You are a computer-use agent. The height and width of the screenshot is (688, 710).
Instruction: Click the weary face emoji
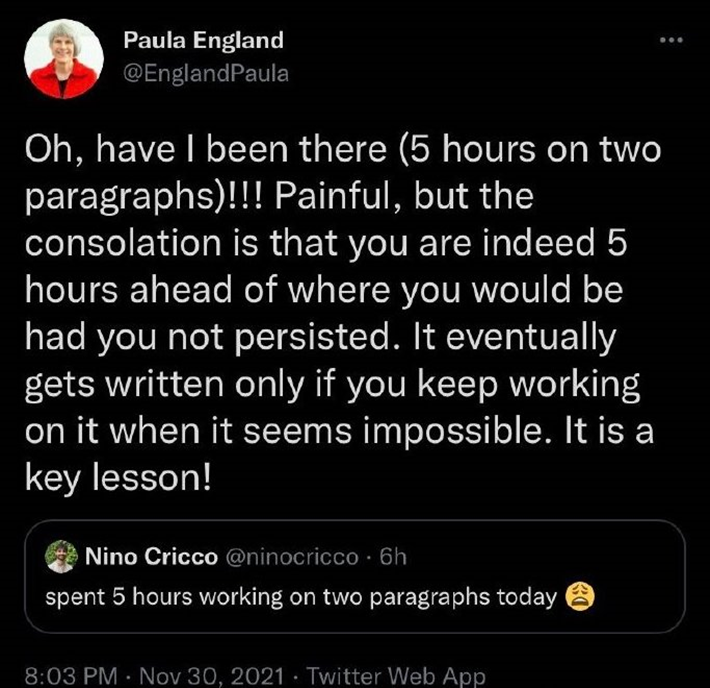(580, 597)
